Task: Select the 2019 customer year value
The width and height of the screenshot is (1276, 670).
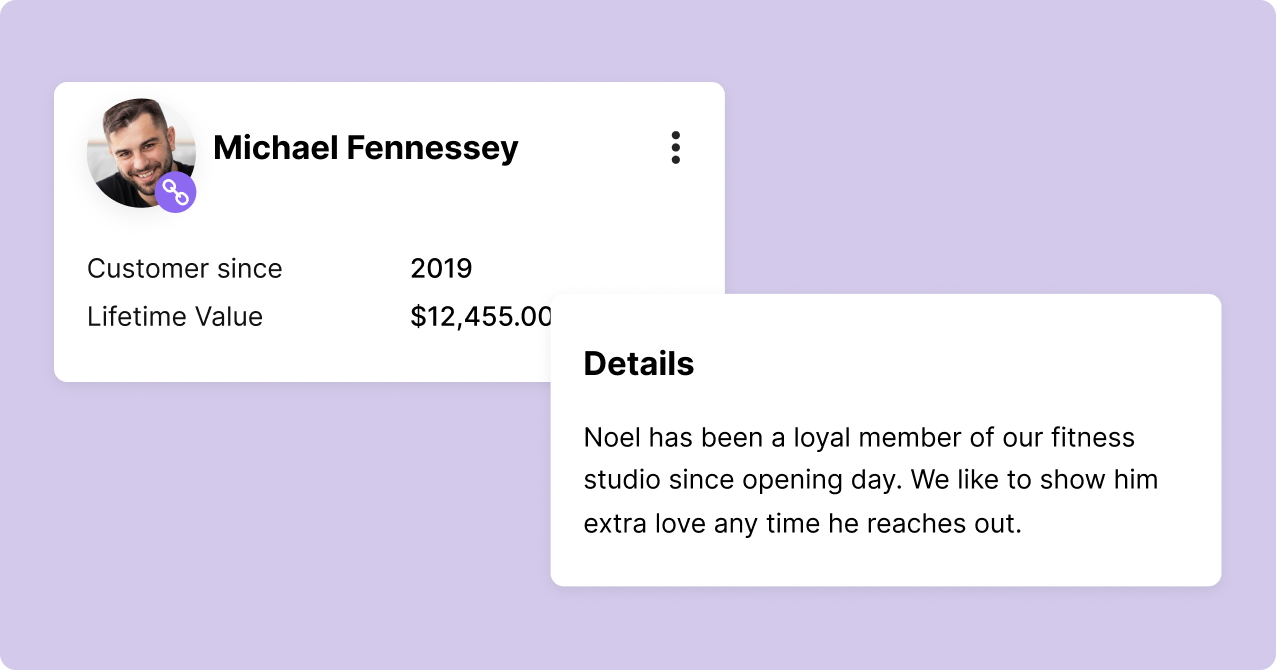Action: pyautogui.click(x=441, y=268)
